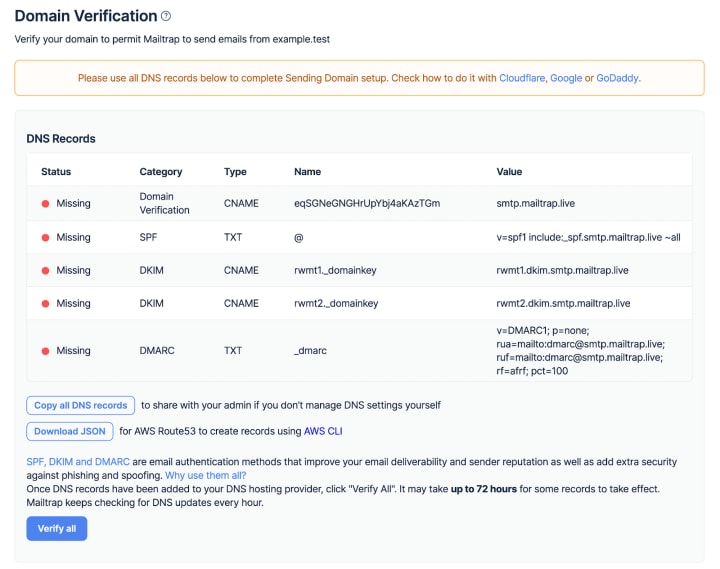The image size is (720, 569).
Task: Select the name eqSGNeGNGHrUpYbj4aKAzTGm
Action: pyautogui.click(x=367, y=203)
